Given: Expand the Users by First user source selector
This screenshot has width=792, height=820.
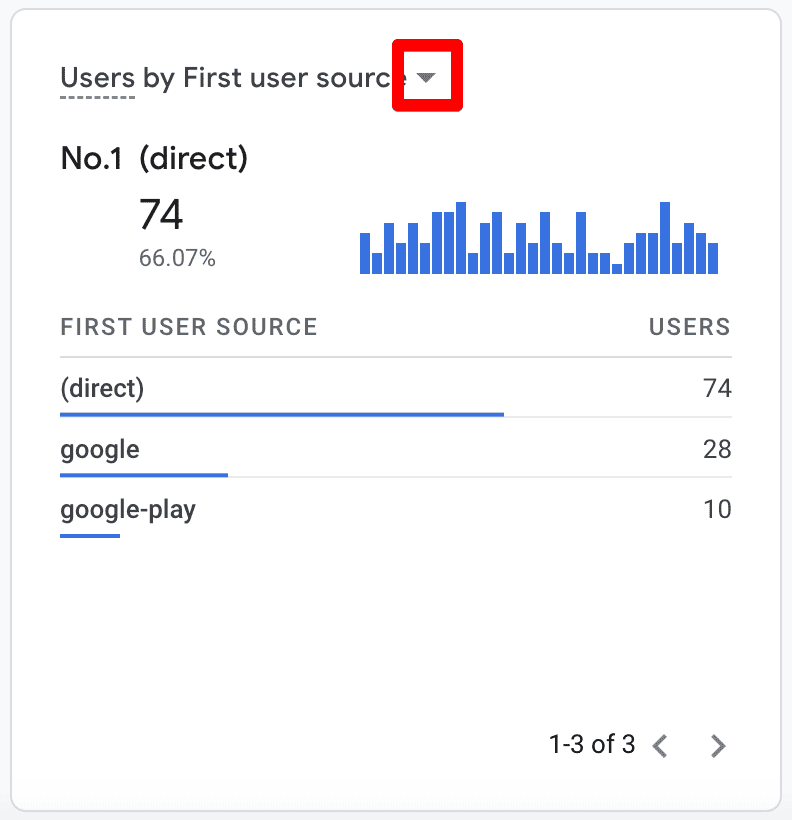Looking at the screenshot, I should (x=427, y=76).
